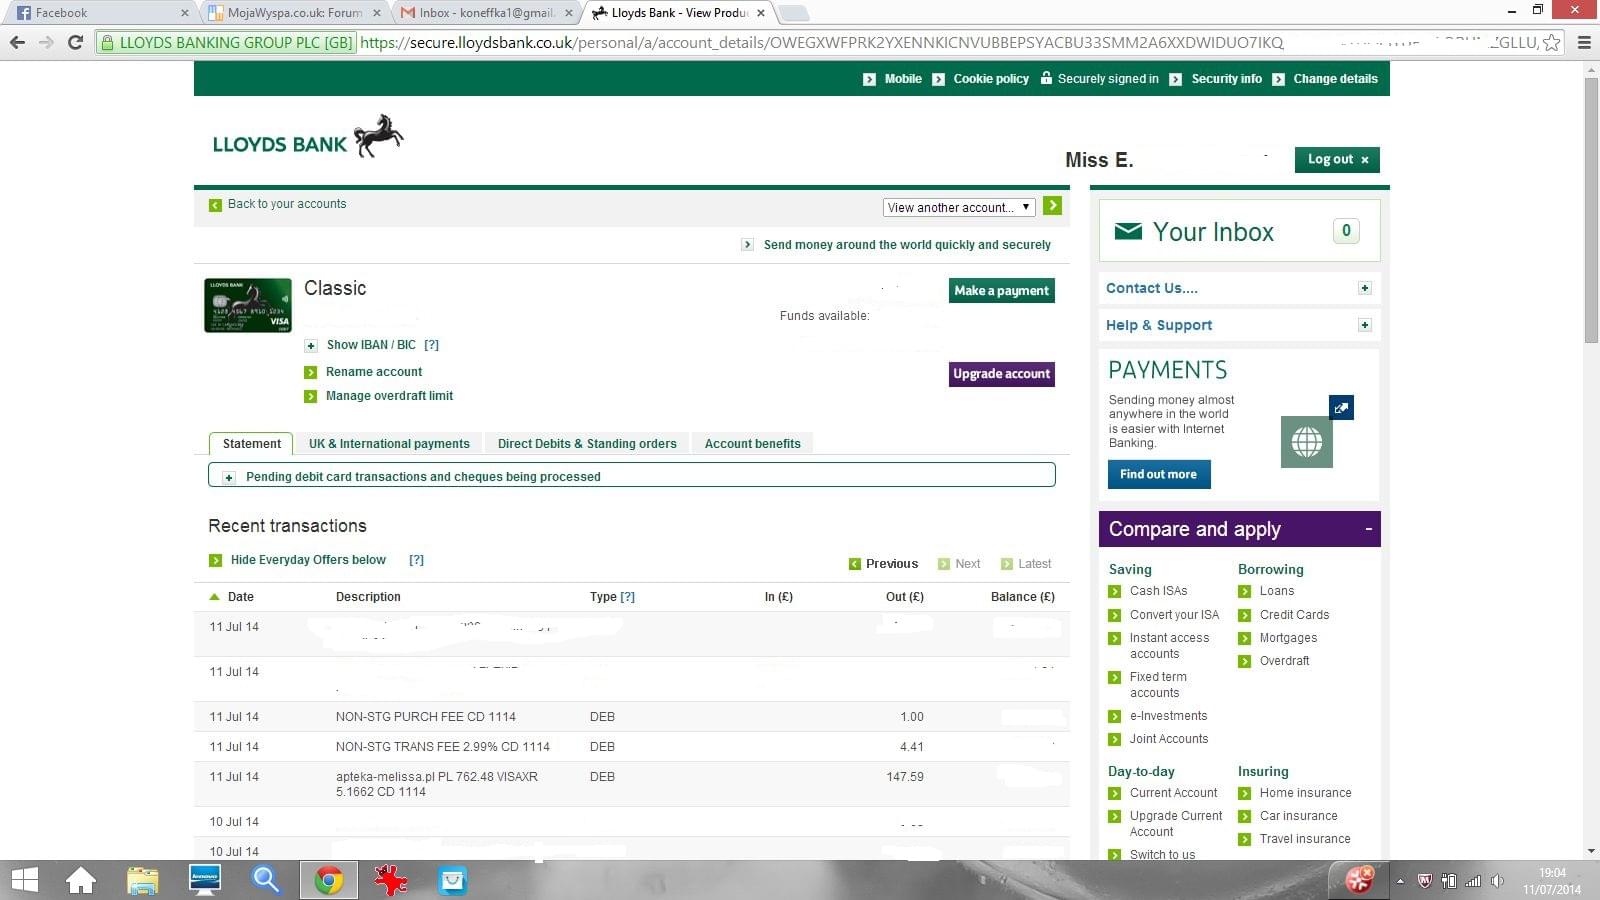Screen dimensions: 1600x900
Task: Collapse the Compare and apply panel
Action: (x=1369, y=529)
